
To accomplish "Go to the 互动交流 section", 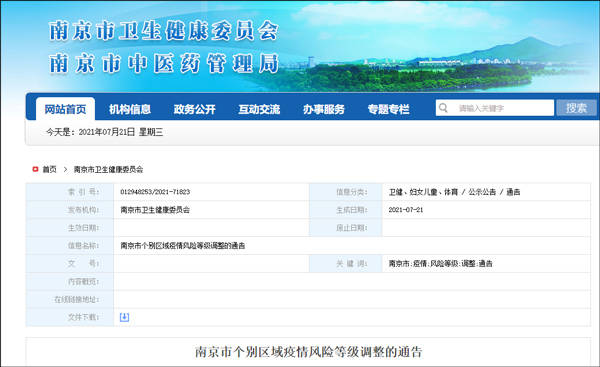I will point(259,109).
